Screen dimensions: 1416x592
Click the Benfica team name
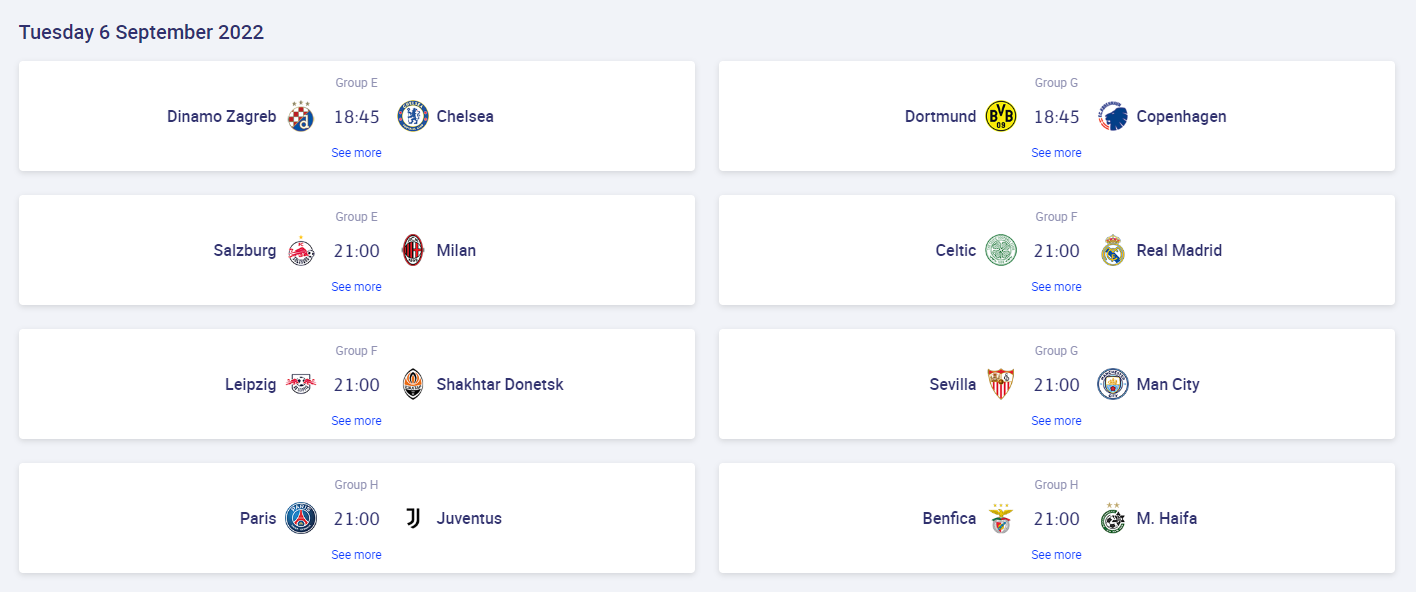coord(949,518)
